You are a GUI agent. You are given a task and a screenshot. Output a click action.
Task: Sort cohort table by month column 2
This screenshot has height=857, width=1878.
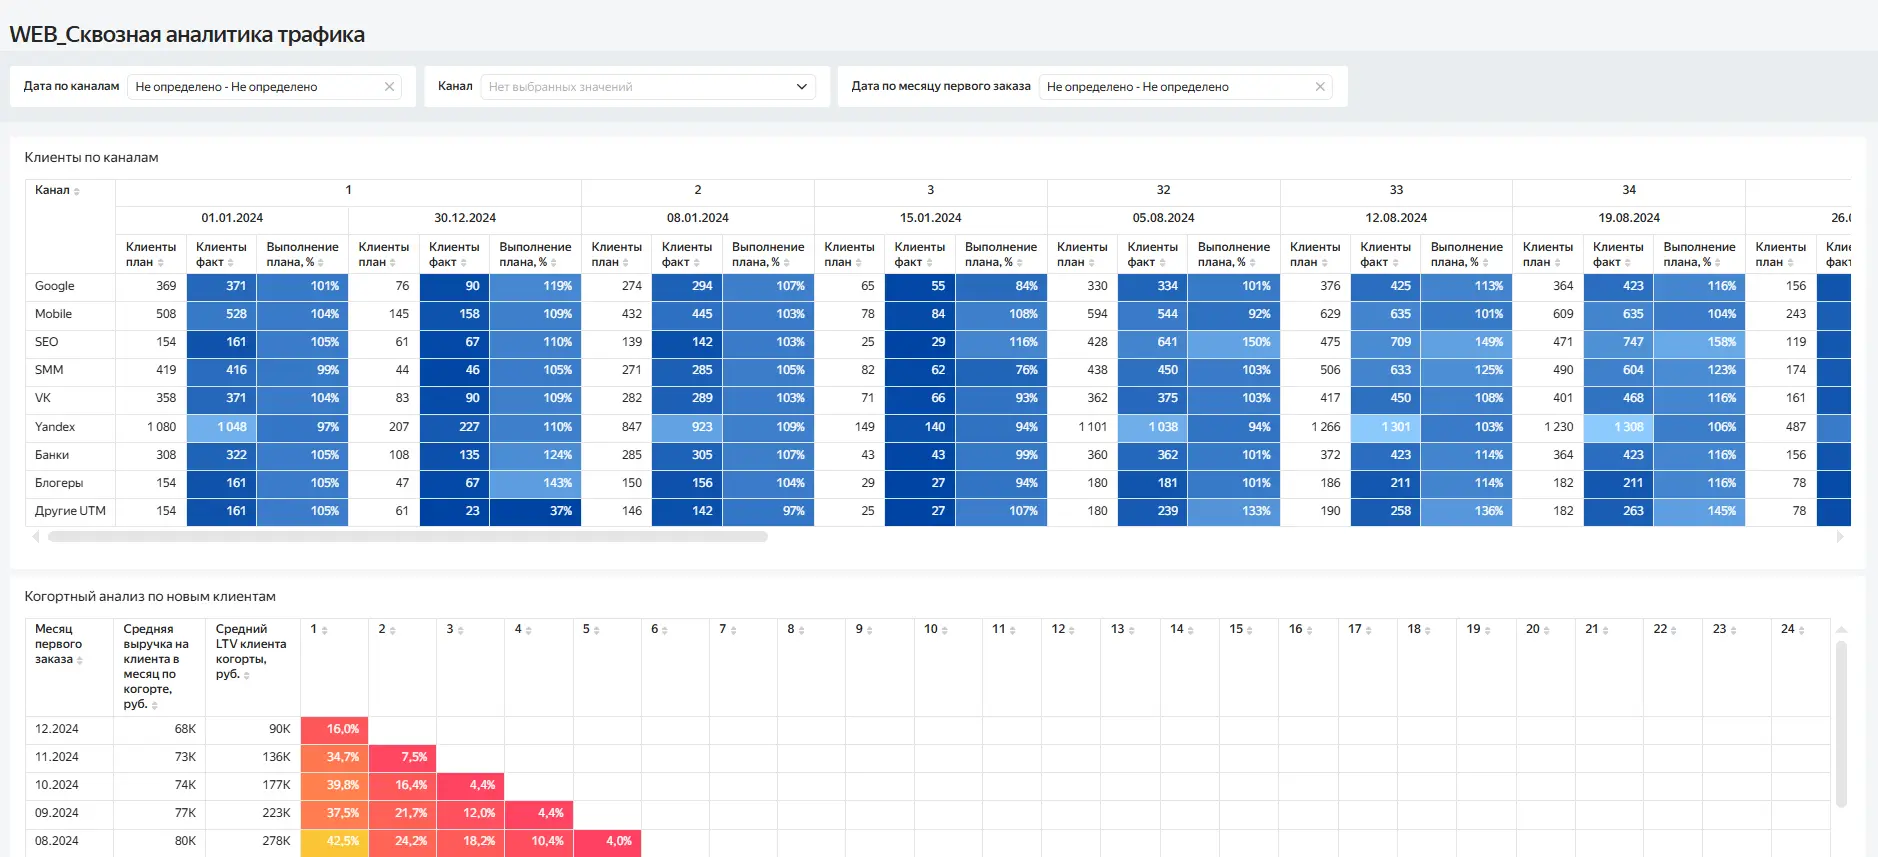392,630
